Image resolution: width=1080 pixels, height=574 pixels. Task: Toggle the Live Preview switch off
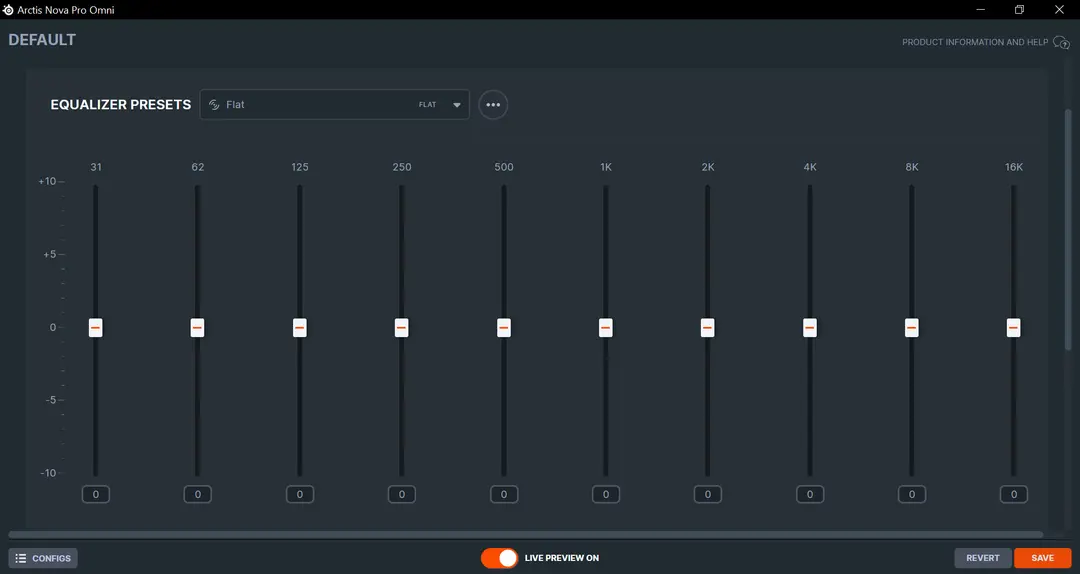499,558
